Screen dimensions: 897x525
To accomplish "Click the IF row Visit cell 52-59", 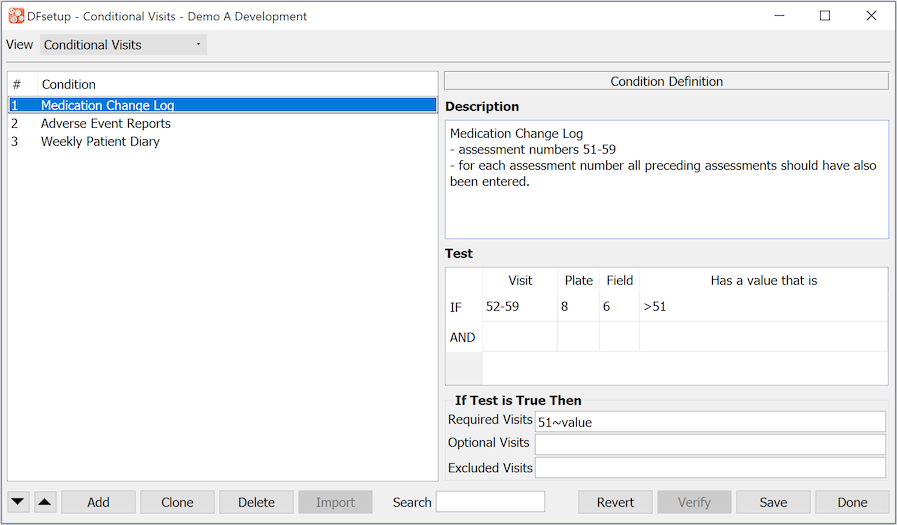I will (519, 307).
